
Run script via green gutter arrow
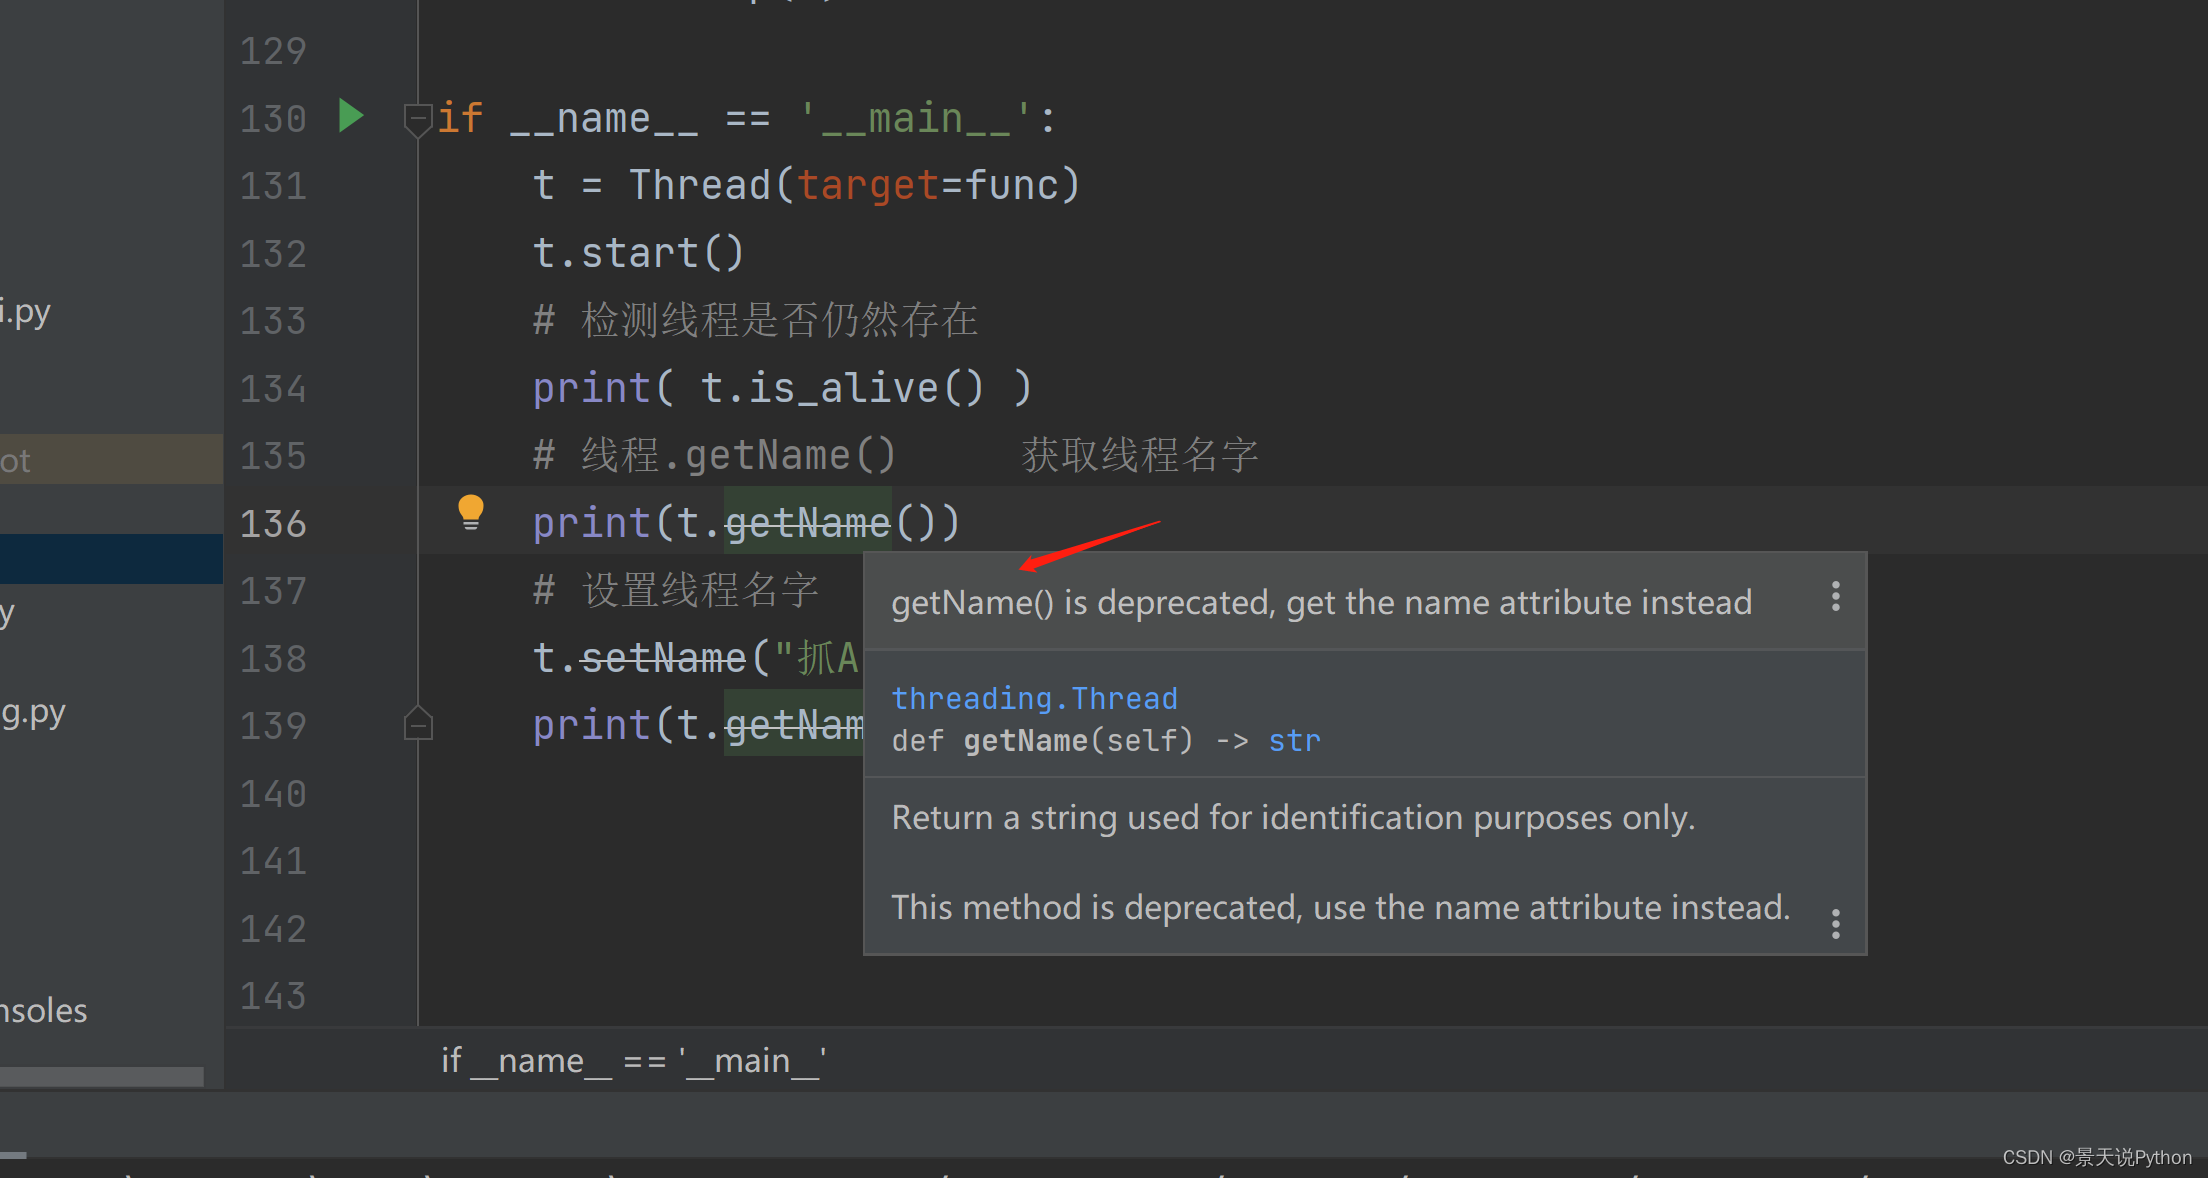[x=350, y=117]
